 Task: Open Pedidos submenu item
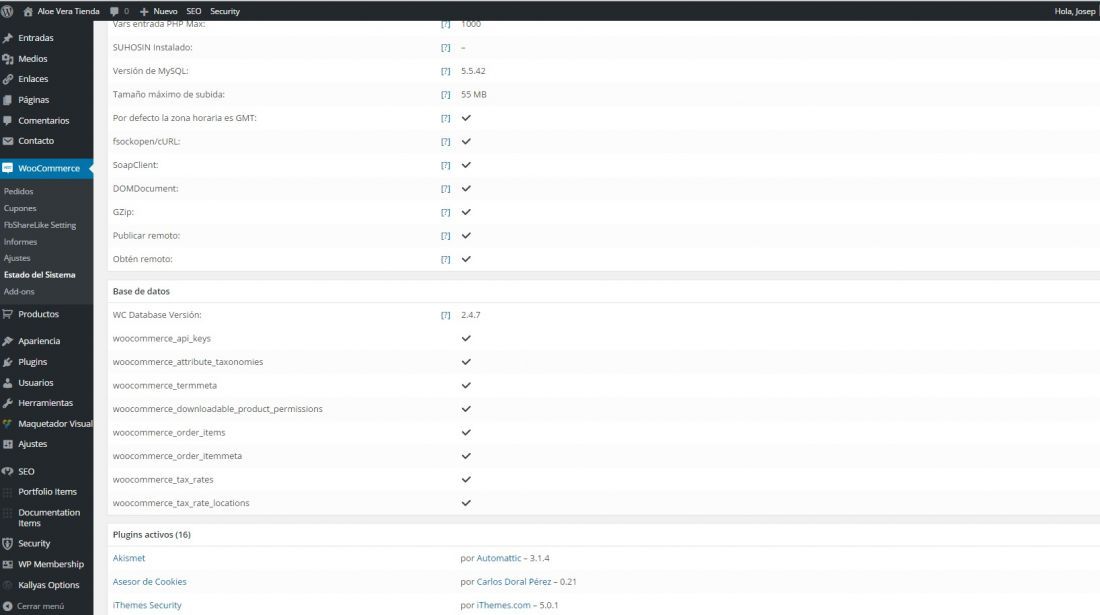point(18,191)
